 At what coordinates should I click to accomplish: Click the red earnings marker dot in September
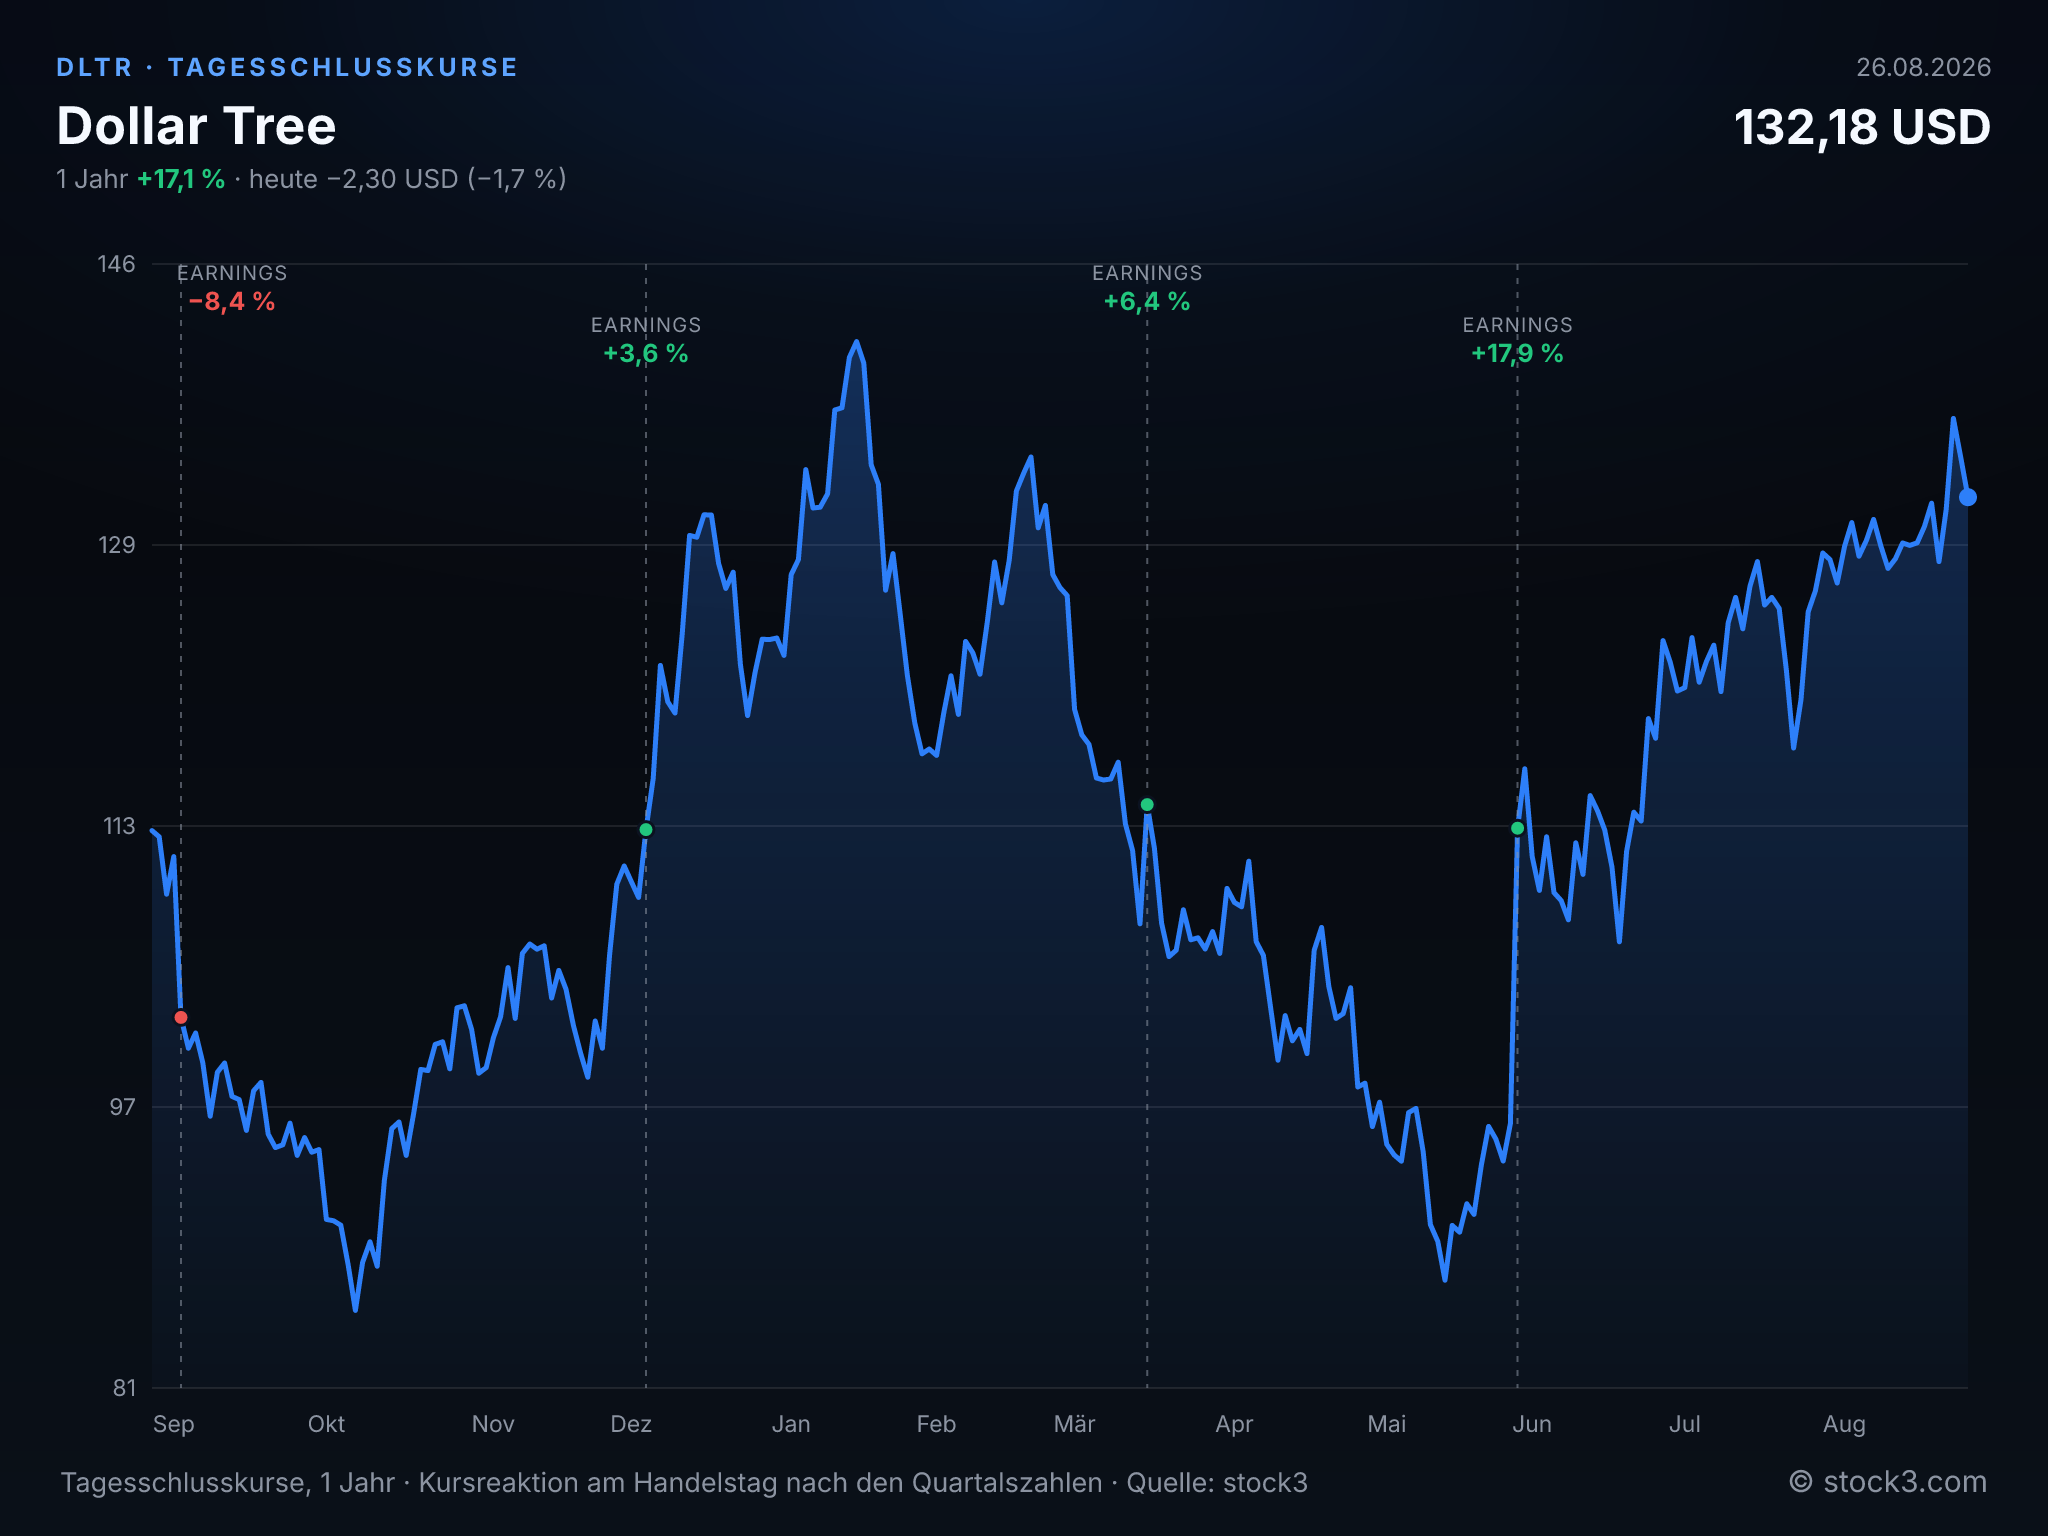coord(181,1017)
